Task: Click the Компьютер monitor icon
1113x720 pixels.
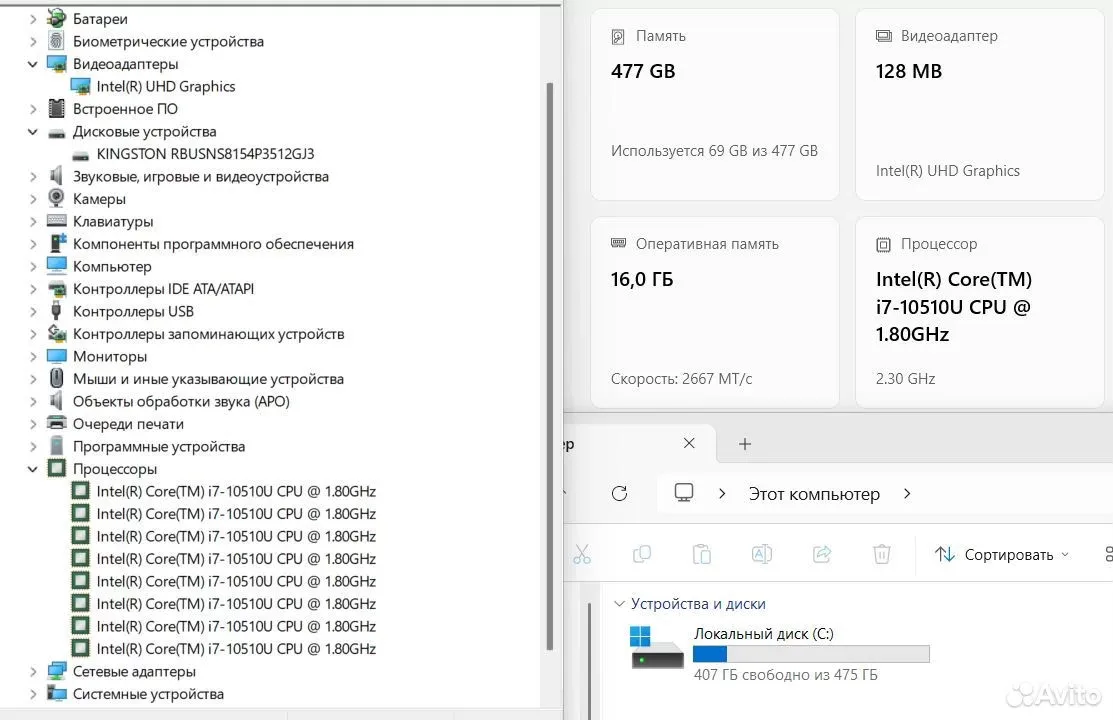Action: tap(57, 266)
